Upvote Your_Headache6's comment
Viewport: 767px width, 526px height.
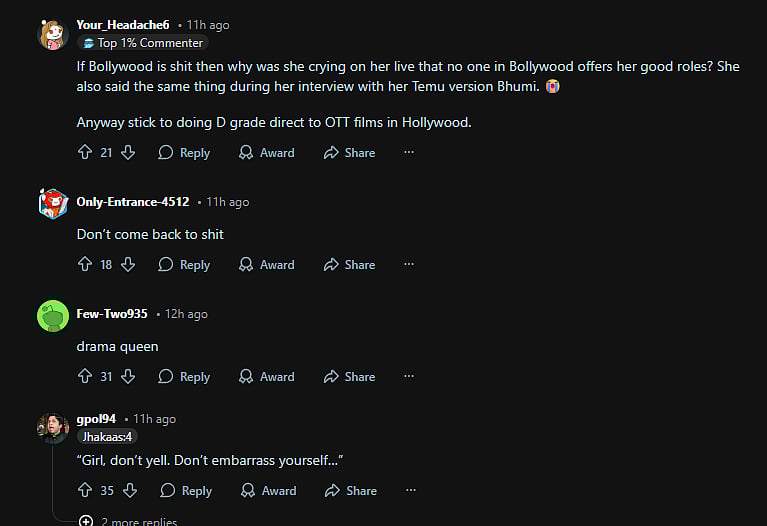point(85,153)
